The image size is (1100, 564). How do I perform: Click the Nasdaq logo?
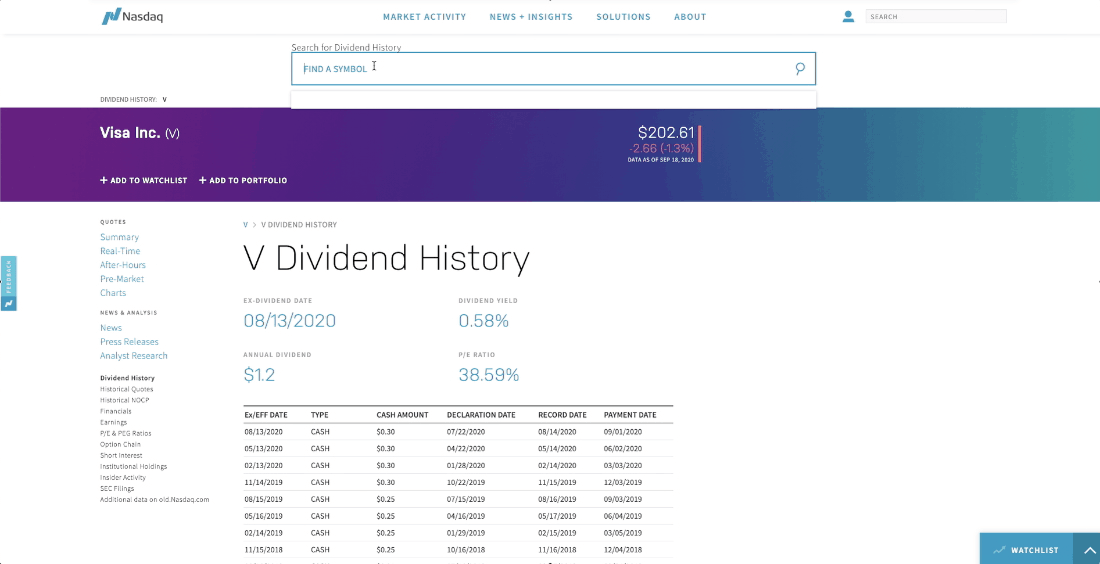coord(132,16)
